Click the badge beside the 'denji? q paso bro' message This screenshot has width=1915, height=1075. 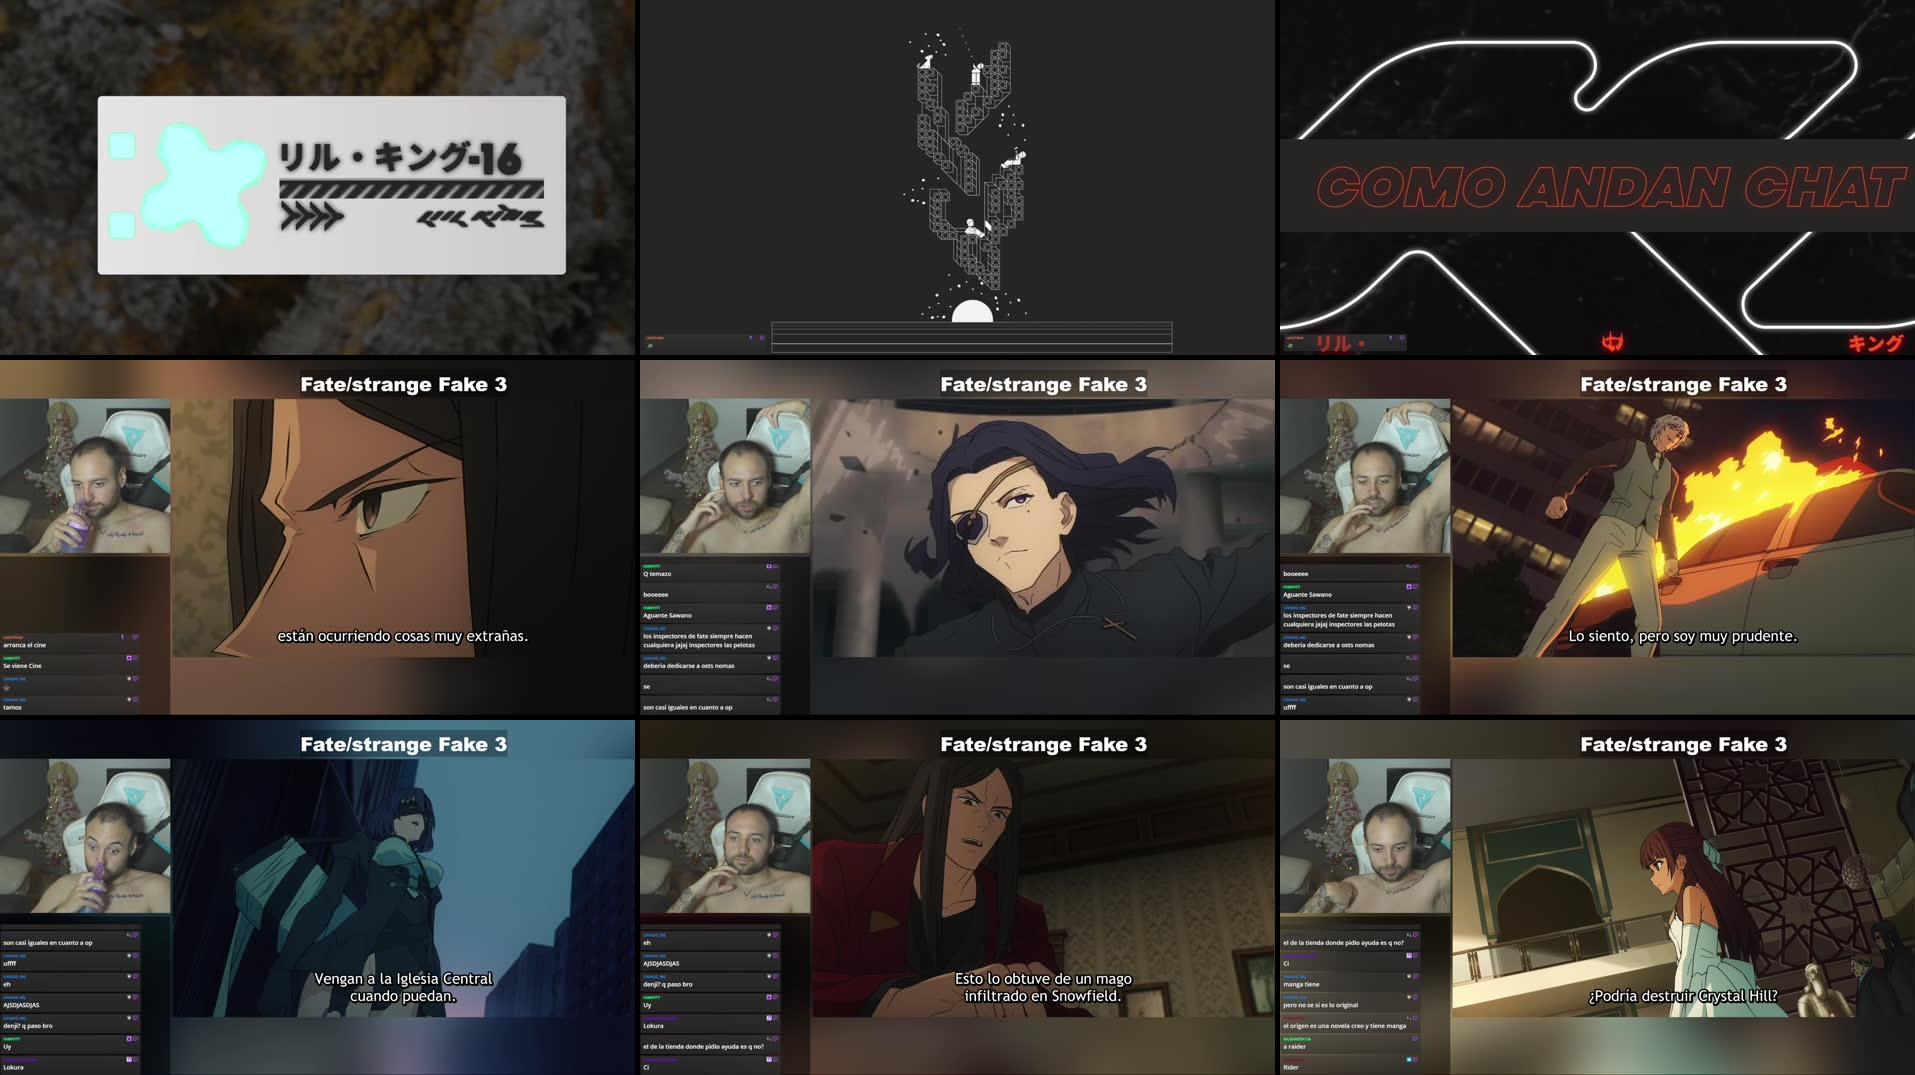click(x=768, y=977)
